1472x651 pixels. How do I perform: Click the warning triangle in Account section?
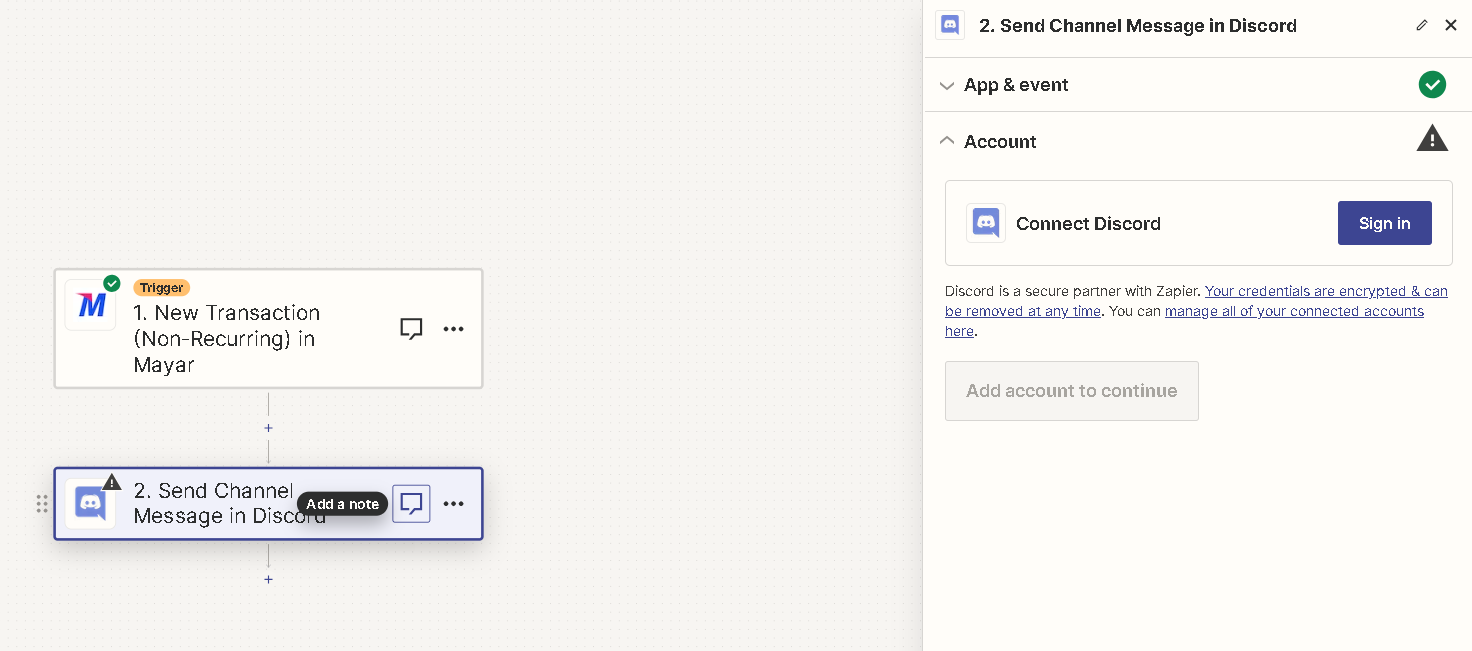click(1432, 139)
